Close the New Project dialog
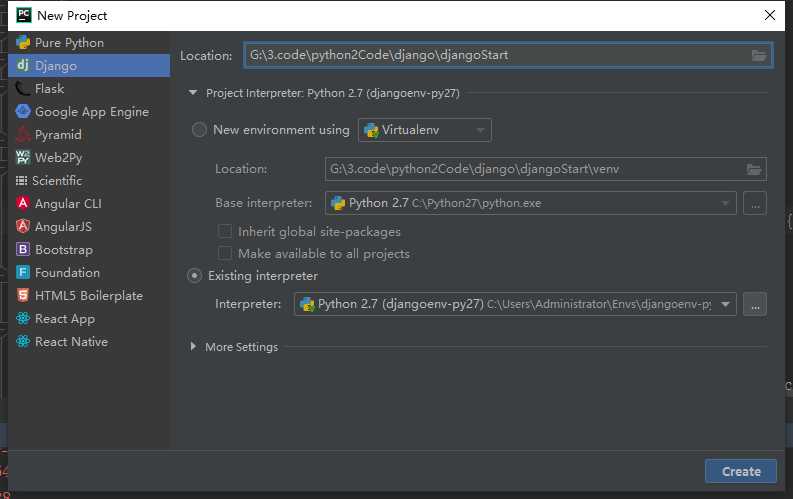 (x=769, y=15)
